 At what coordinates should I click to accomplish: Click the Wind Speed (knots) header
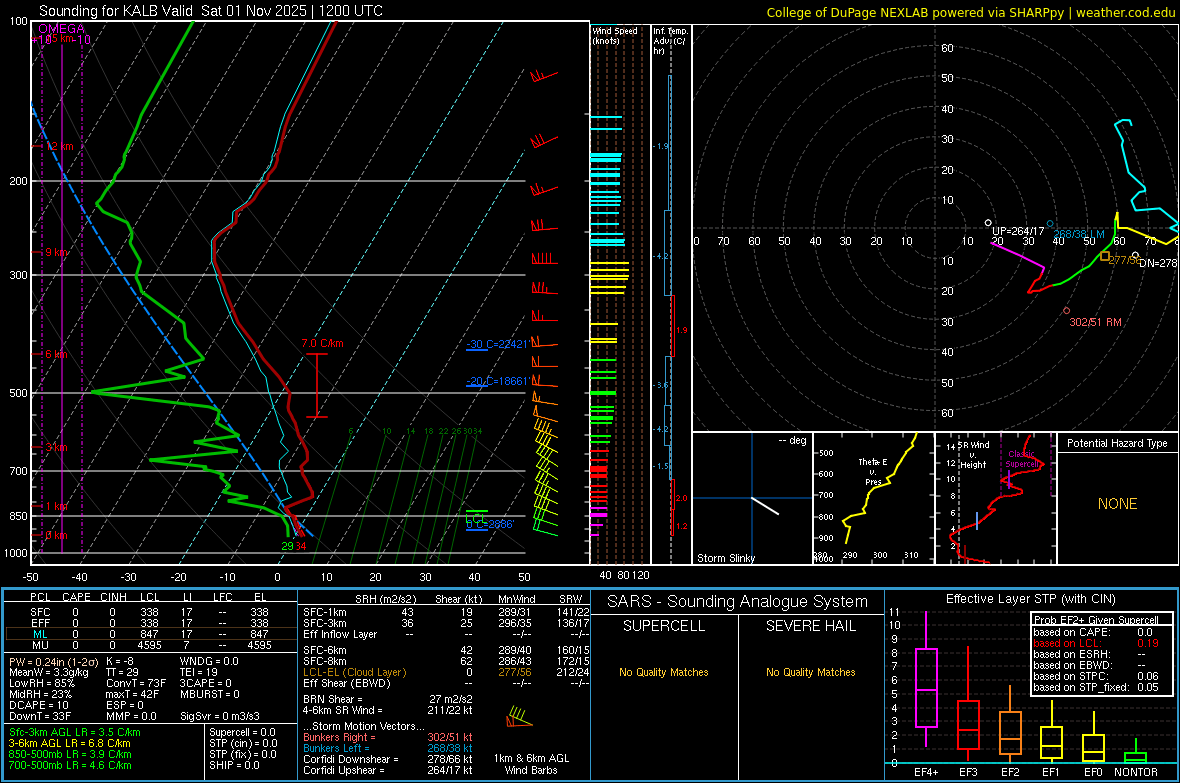click(615, 35)
